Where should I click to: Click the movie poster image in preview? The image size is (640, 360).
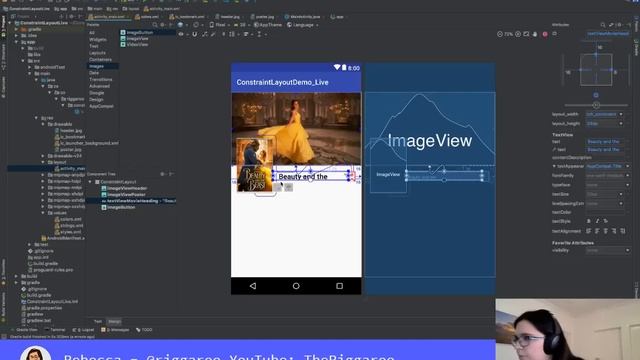(x=255, y=165)
